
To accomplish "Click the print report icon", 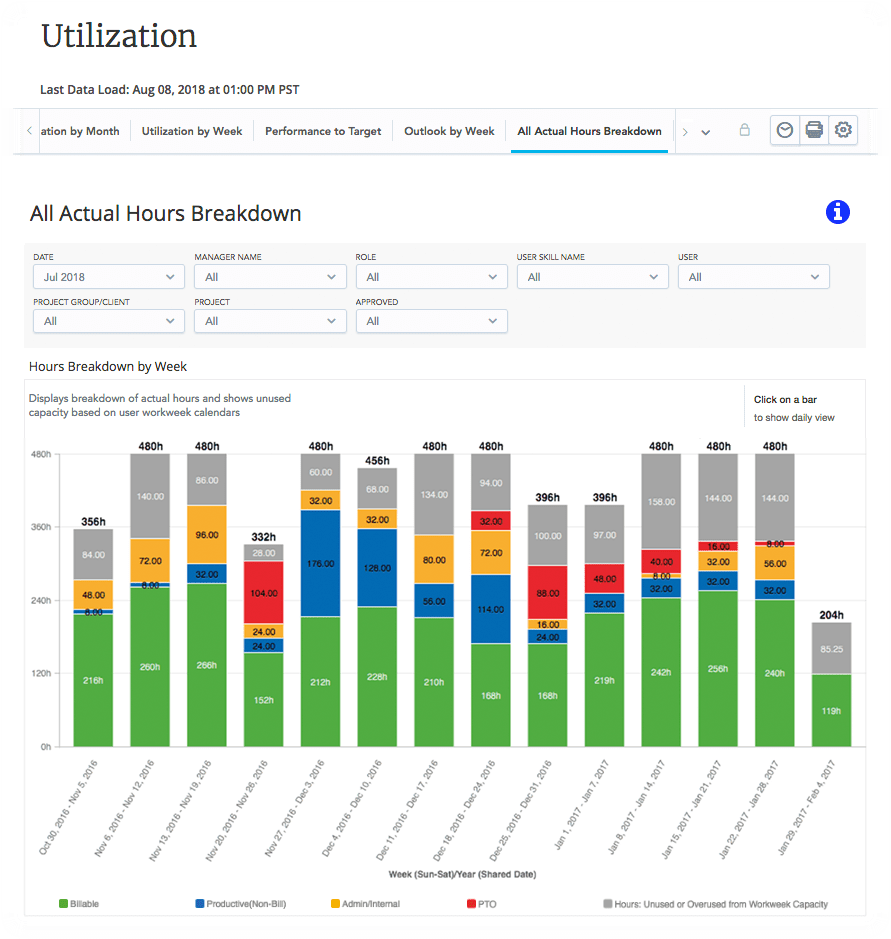I will (814, 130).
